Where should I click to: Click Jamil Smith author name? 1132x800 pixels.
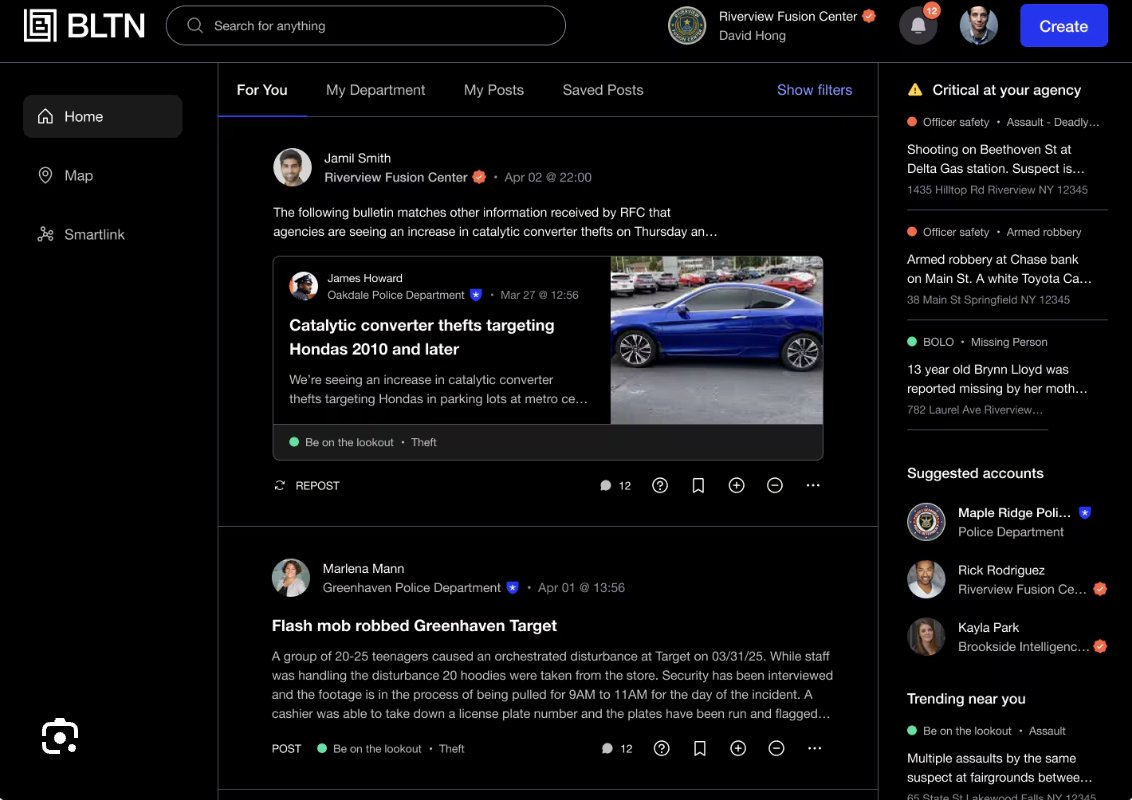tap(357, 158)
